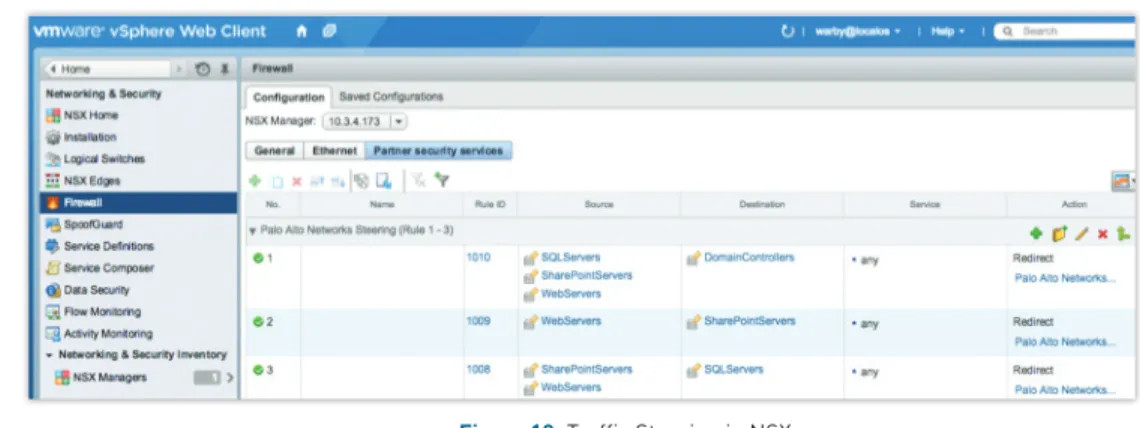The image size is (1140, 428).
Task: Click the green add rule toolbar icon
Action: 254,182
